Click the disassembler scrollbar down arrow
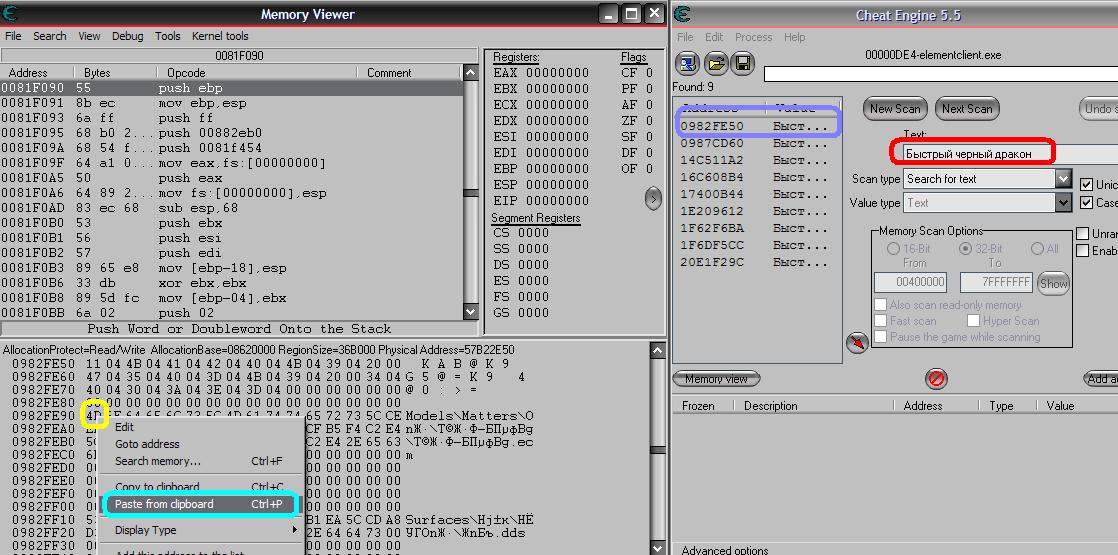 coord(470,311)
